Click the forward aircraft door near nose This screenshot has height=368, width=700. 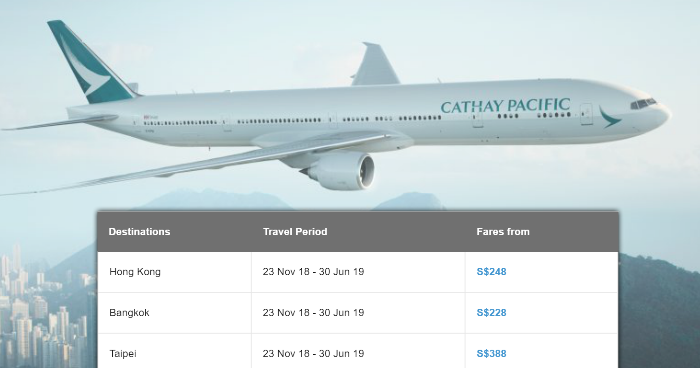[x=586, y=114]
